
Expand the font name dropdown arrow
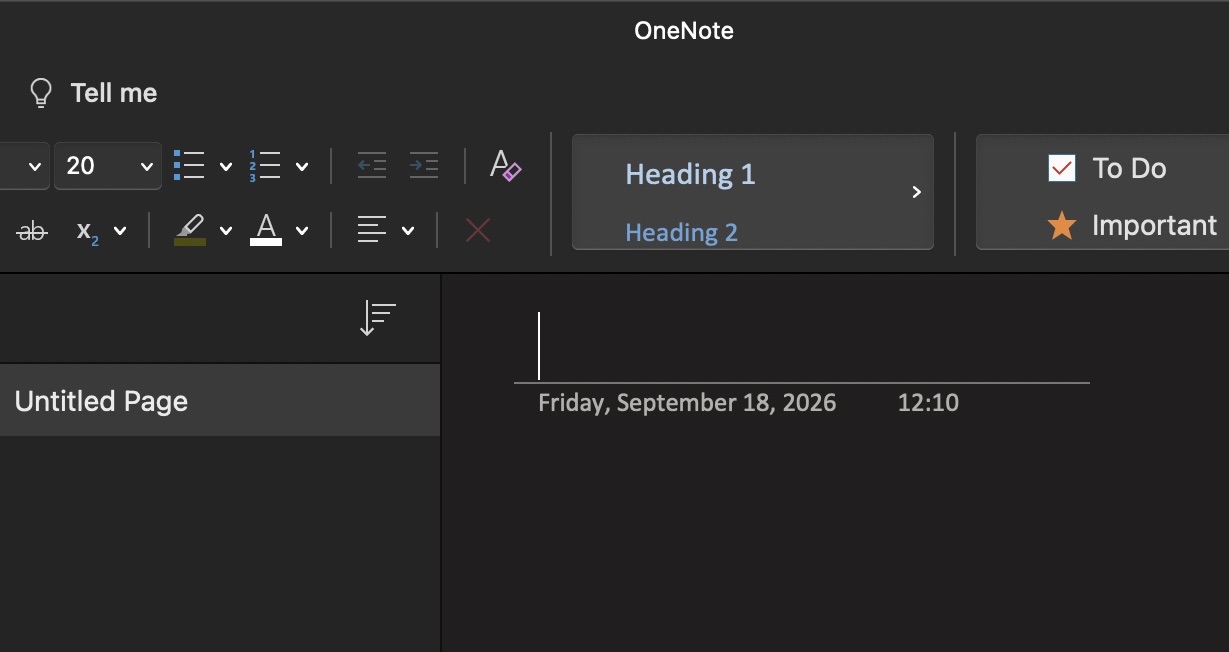tap(34, 166)
